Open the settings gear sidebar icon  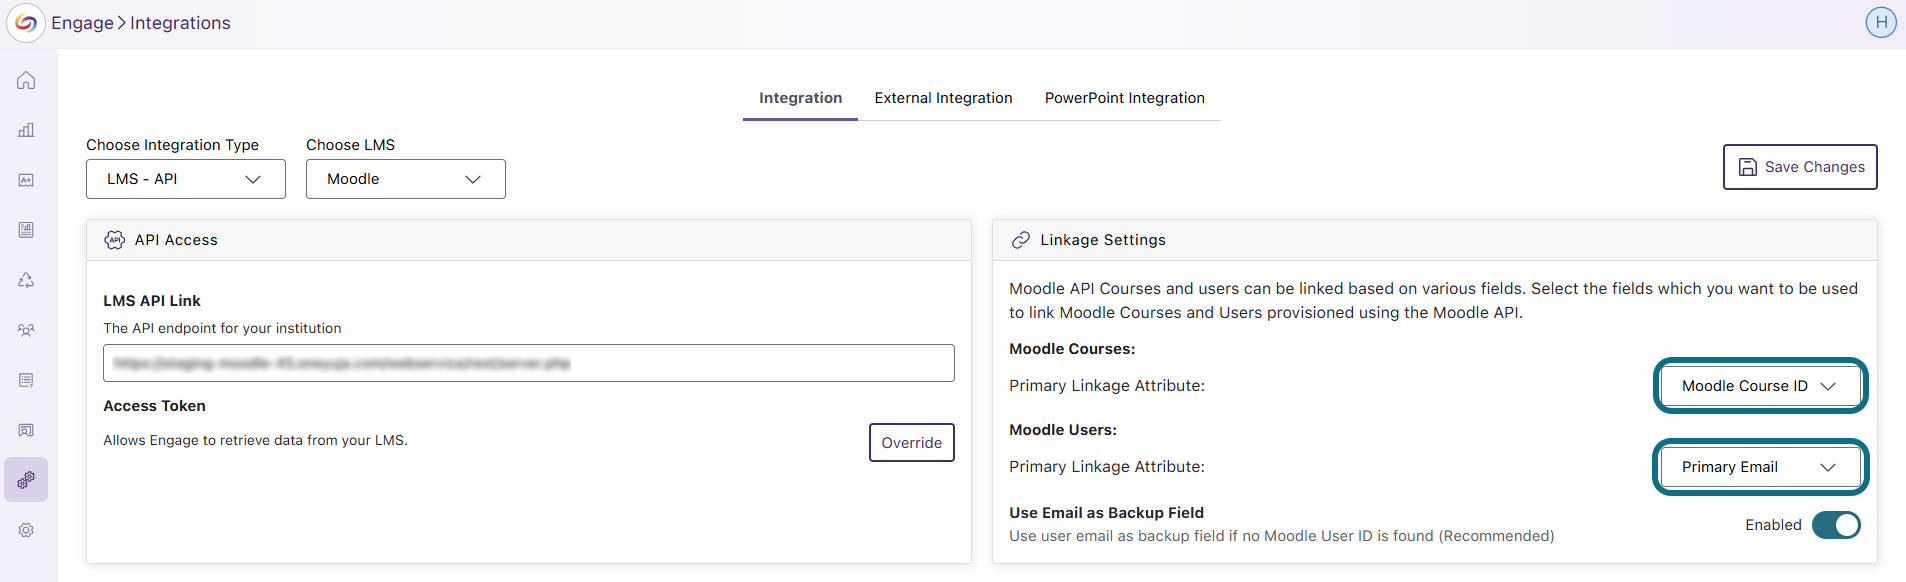pos(26,530)
